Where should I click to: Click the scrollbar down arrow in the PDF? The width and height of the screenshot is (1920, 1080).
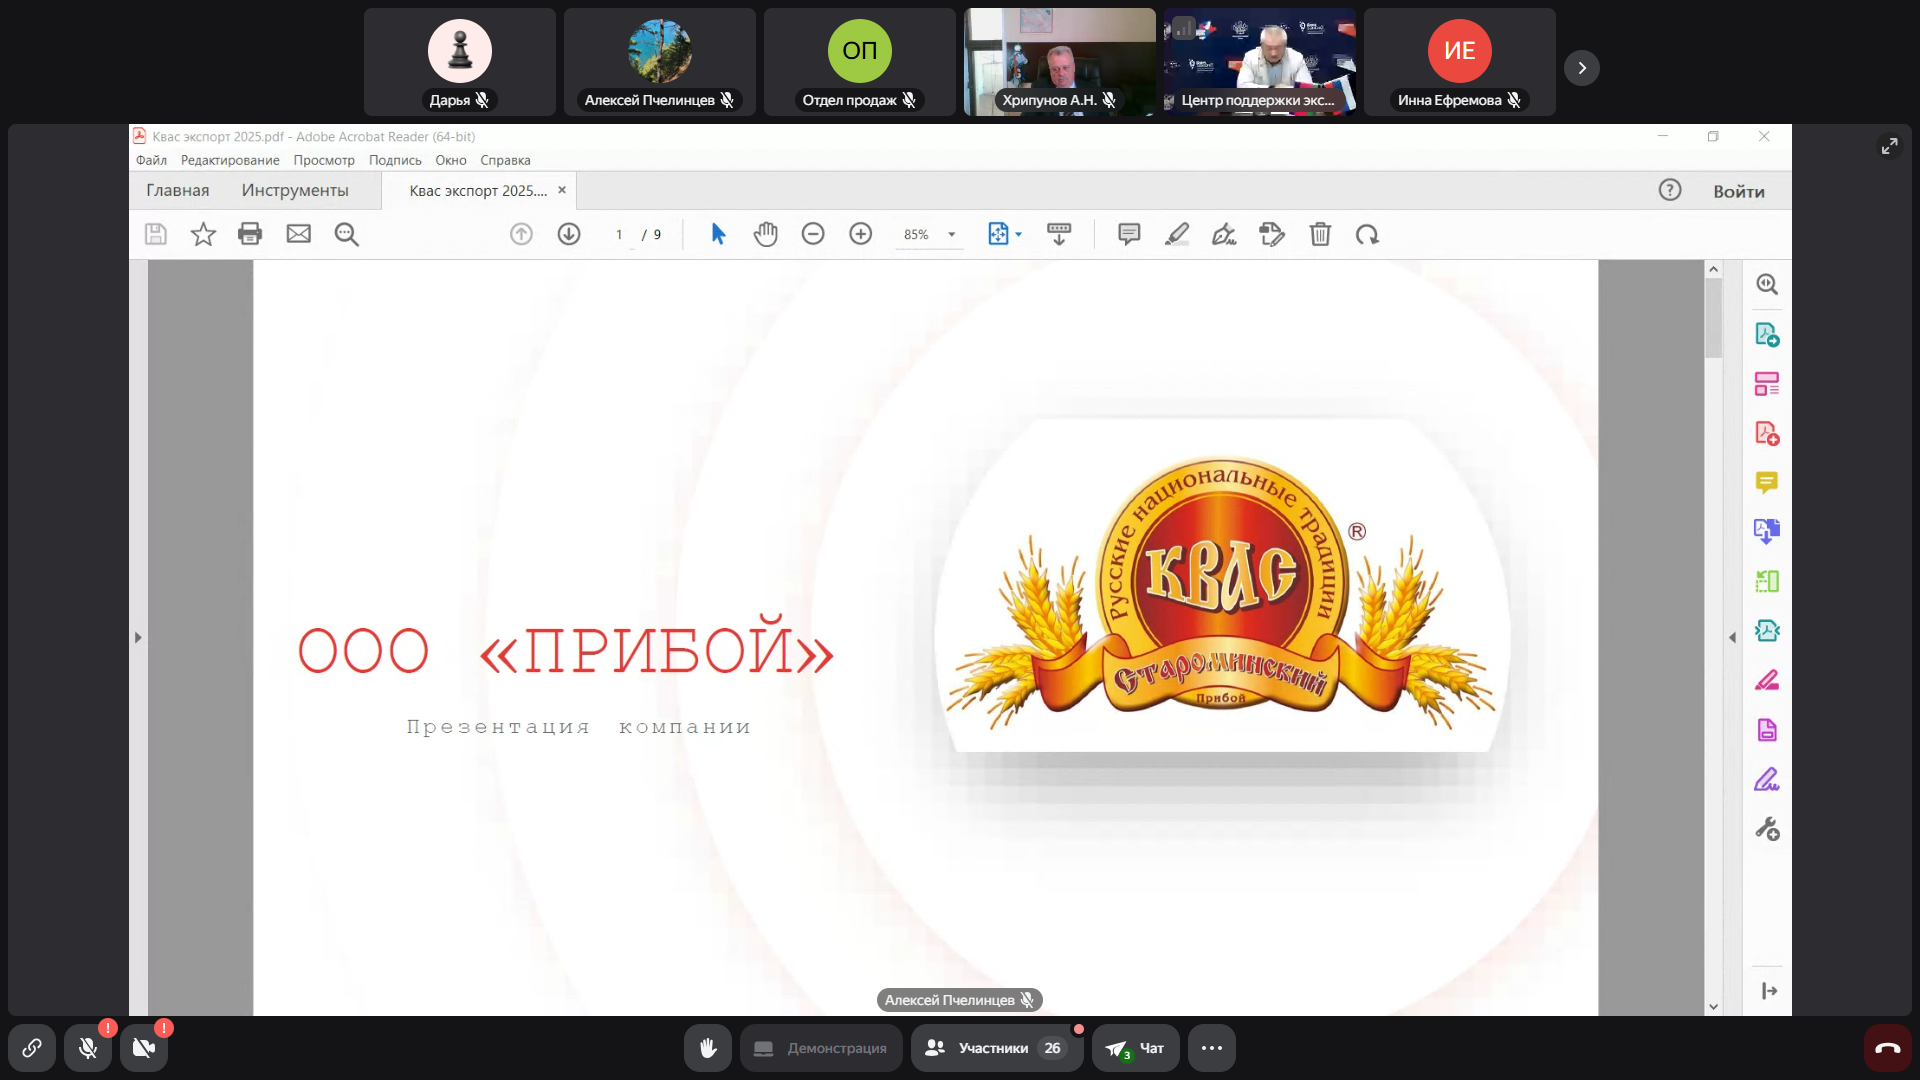1713,1007
